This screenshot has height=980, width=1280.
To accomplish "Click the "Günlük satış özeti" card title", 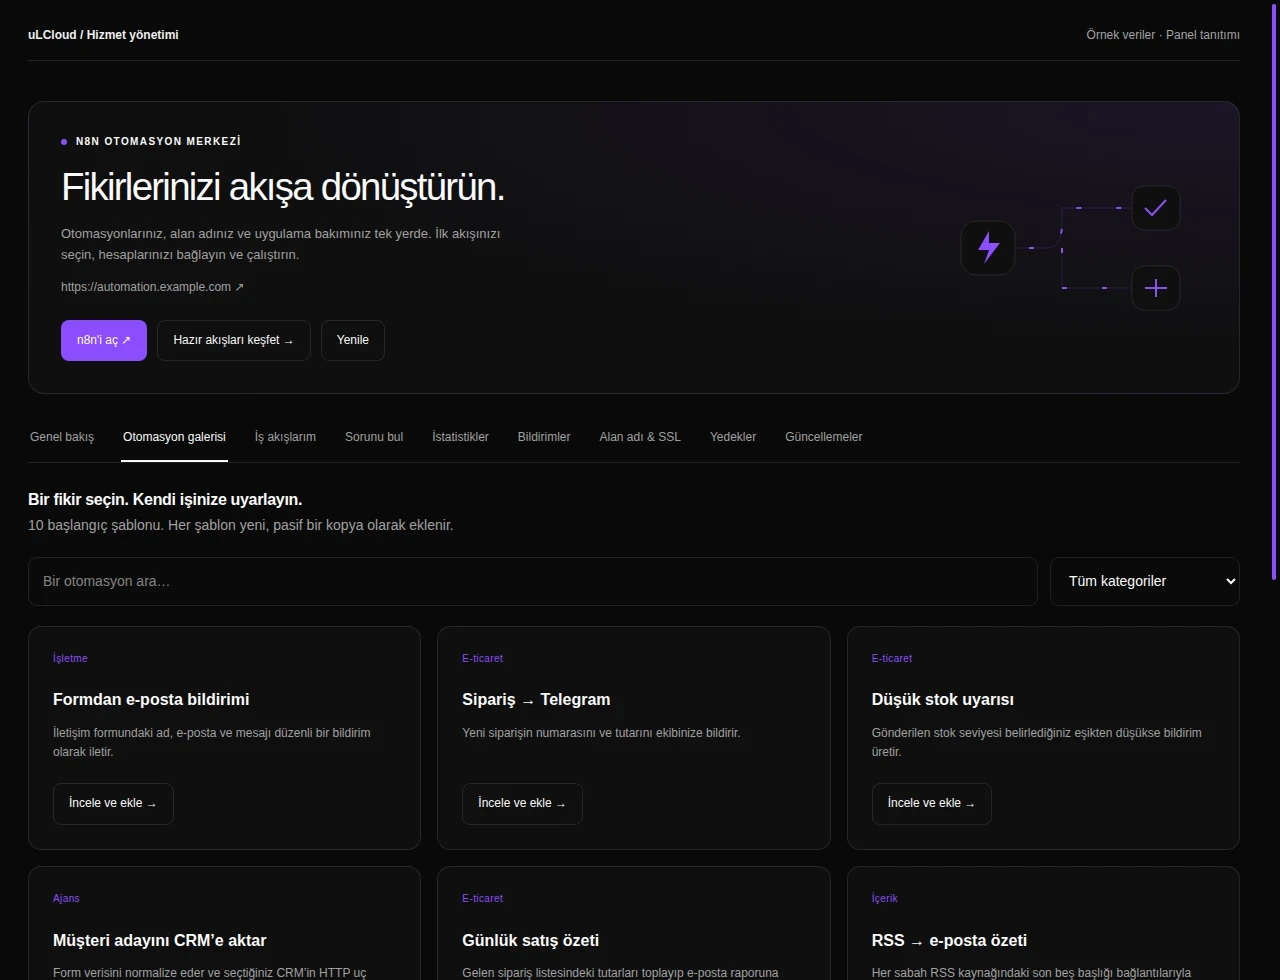I will pyautogui.click(x=531, y=941).
